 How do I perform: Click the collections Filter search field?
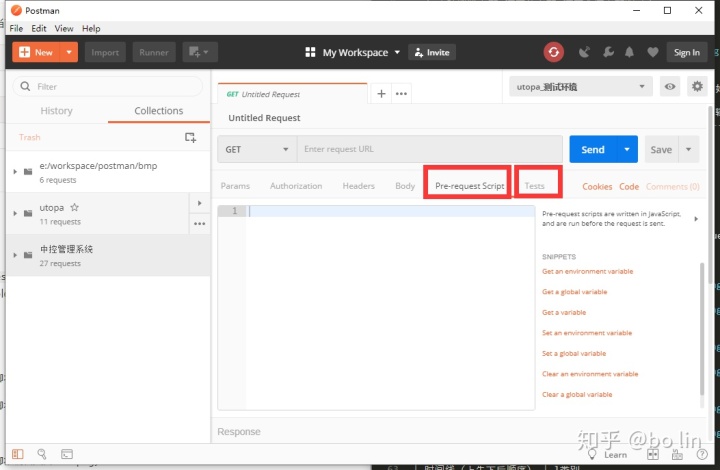pos(107,86)
